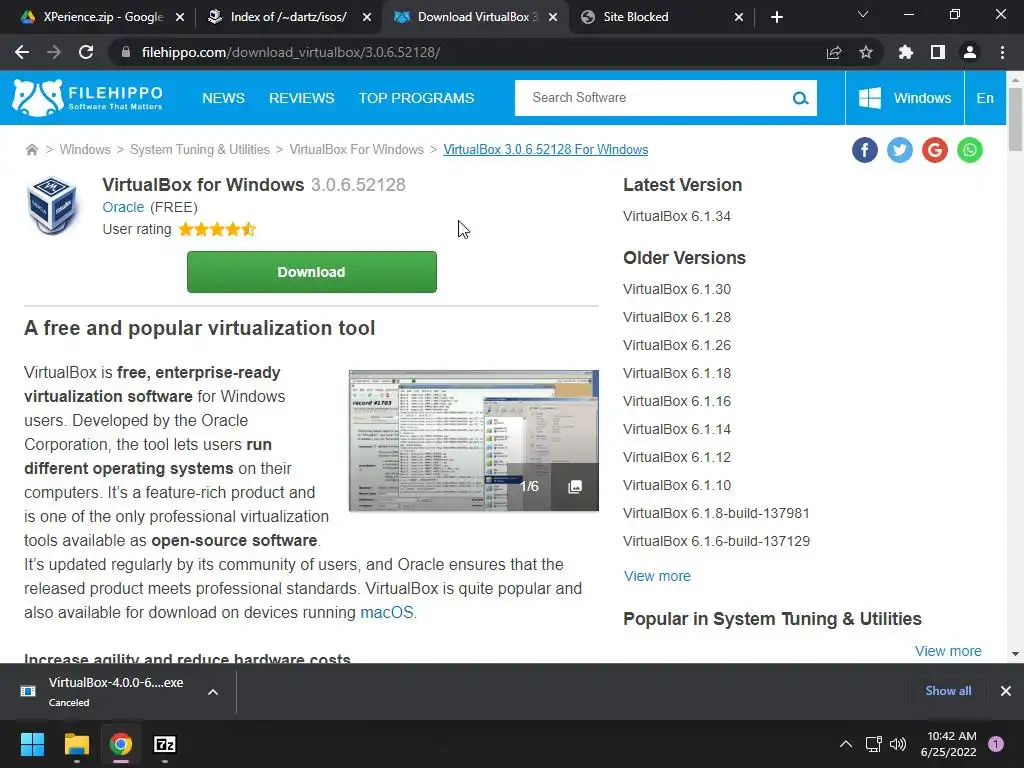The width and height of the screenshot is (1024, 768).
Task: Click the home breadcrumb icon
Action: (31, 150)
